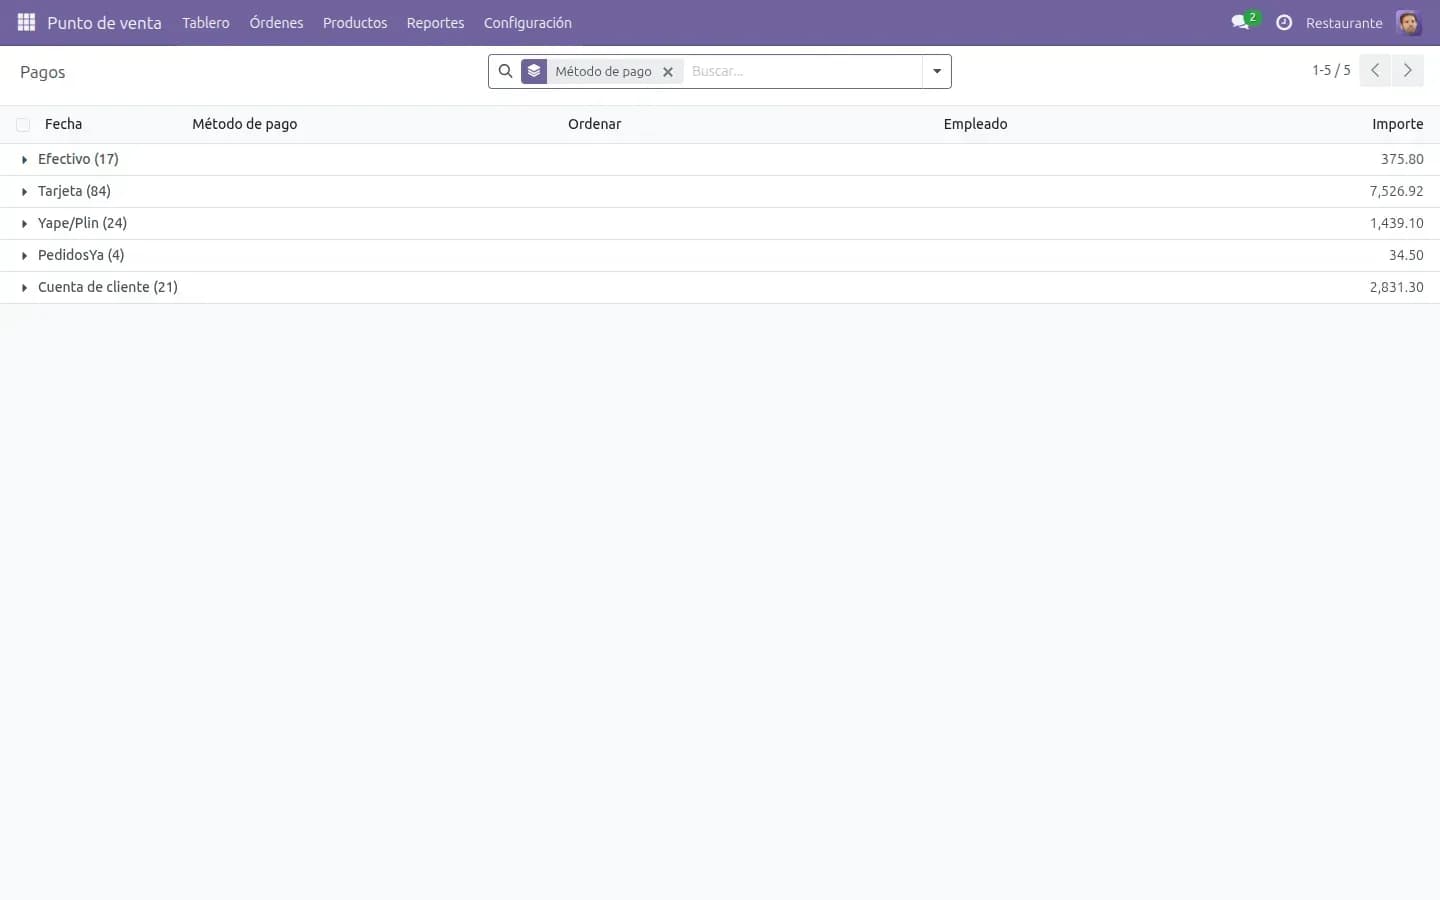Open the conversations chat icon with badge

[1243, 22]
